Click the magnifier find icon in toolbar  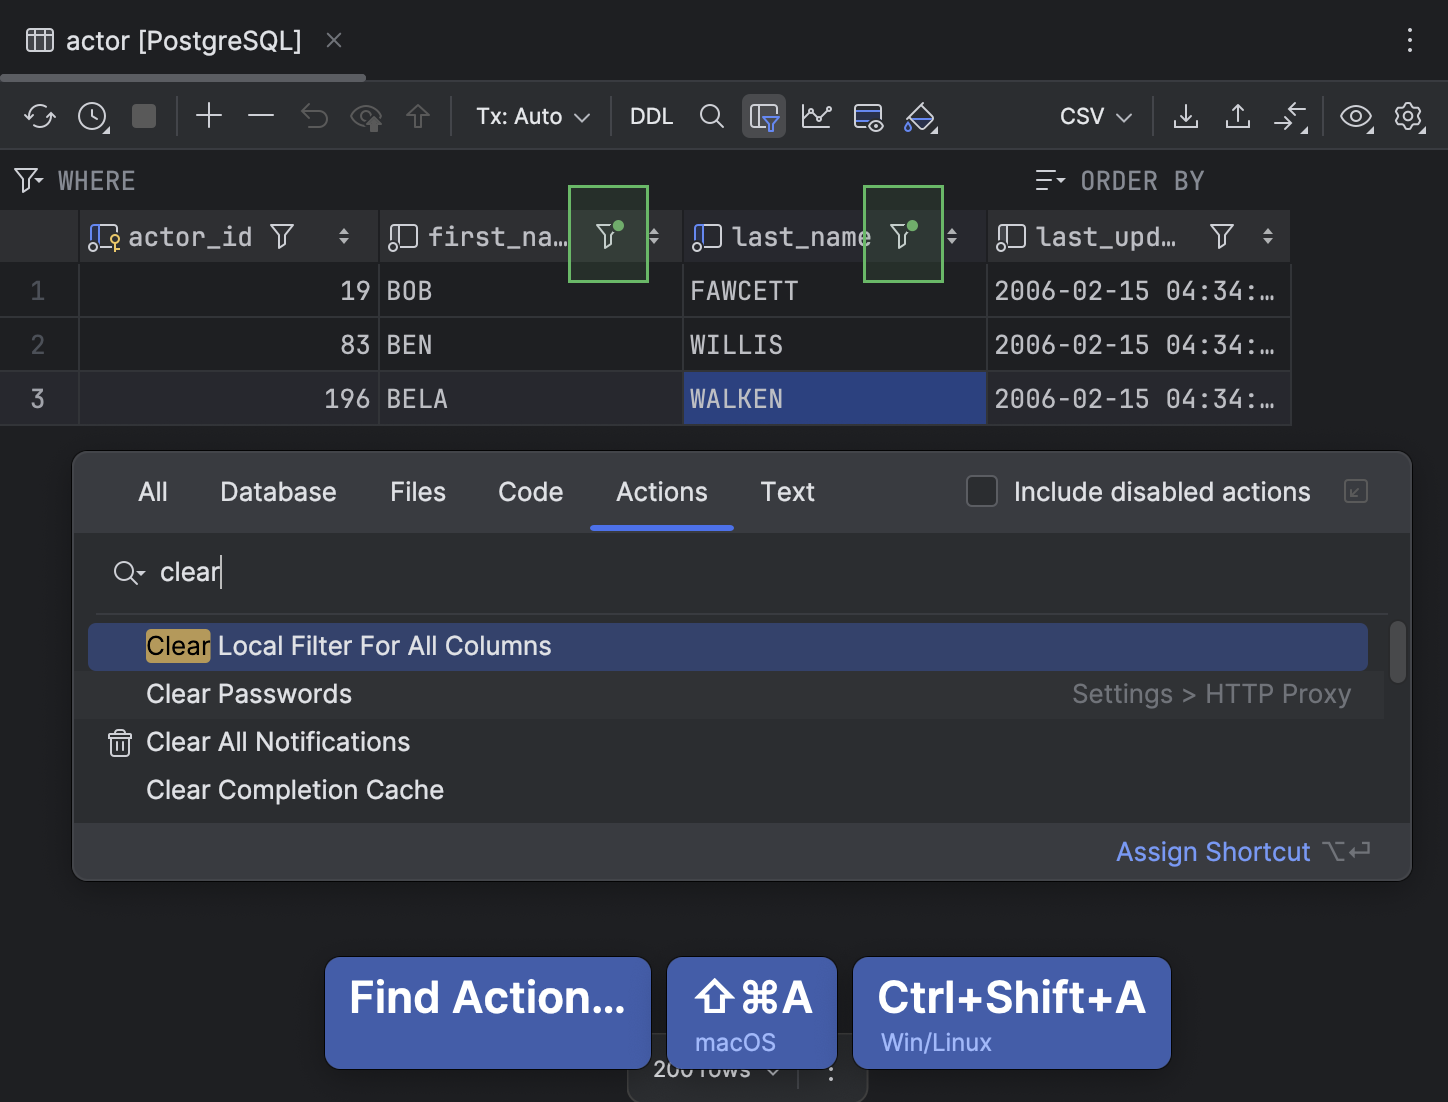click(x=711, y=116)
